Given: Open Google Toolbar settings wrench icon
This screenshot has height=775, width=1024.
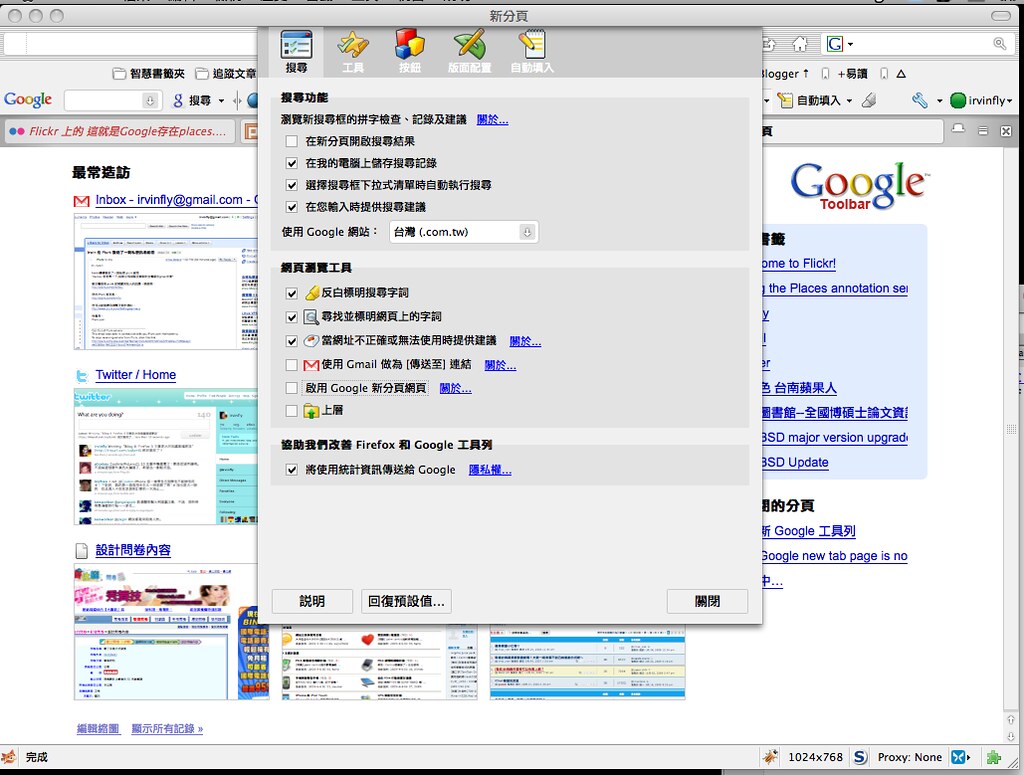Looking at the screenshot, I should coord(919,101).
